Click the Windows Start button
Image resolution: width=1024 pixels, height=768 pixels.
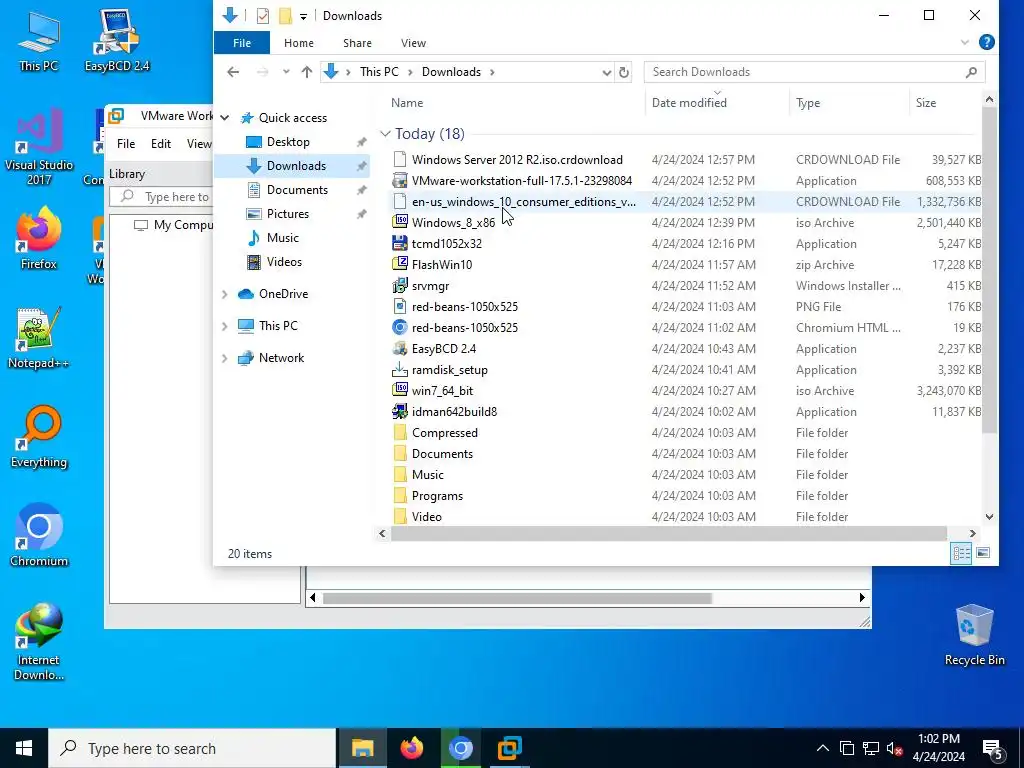pyautogui.click(x=24, y=748)
